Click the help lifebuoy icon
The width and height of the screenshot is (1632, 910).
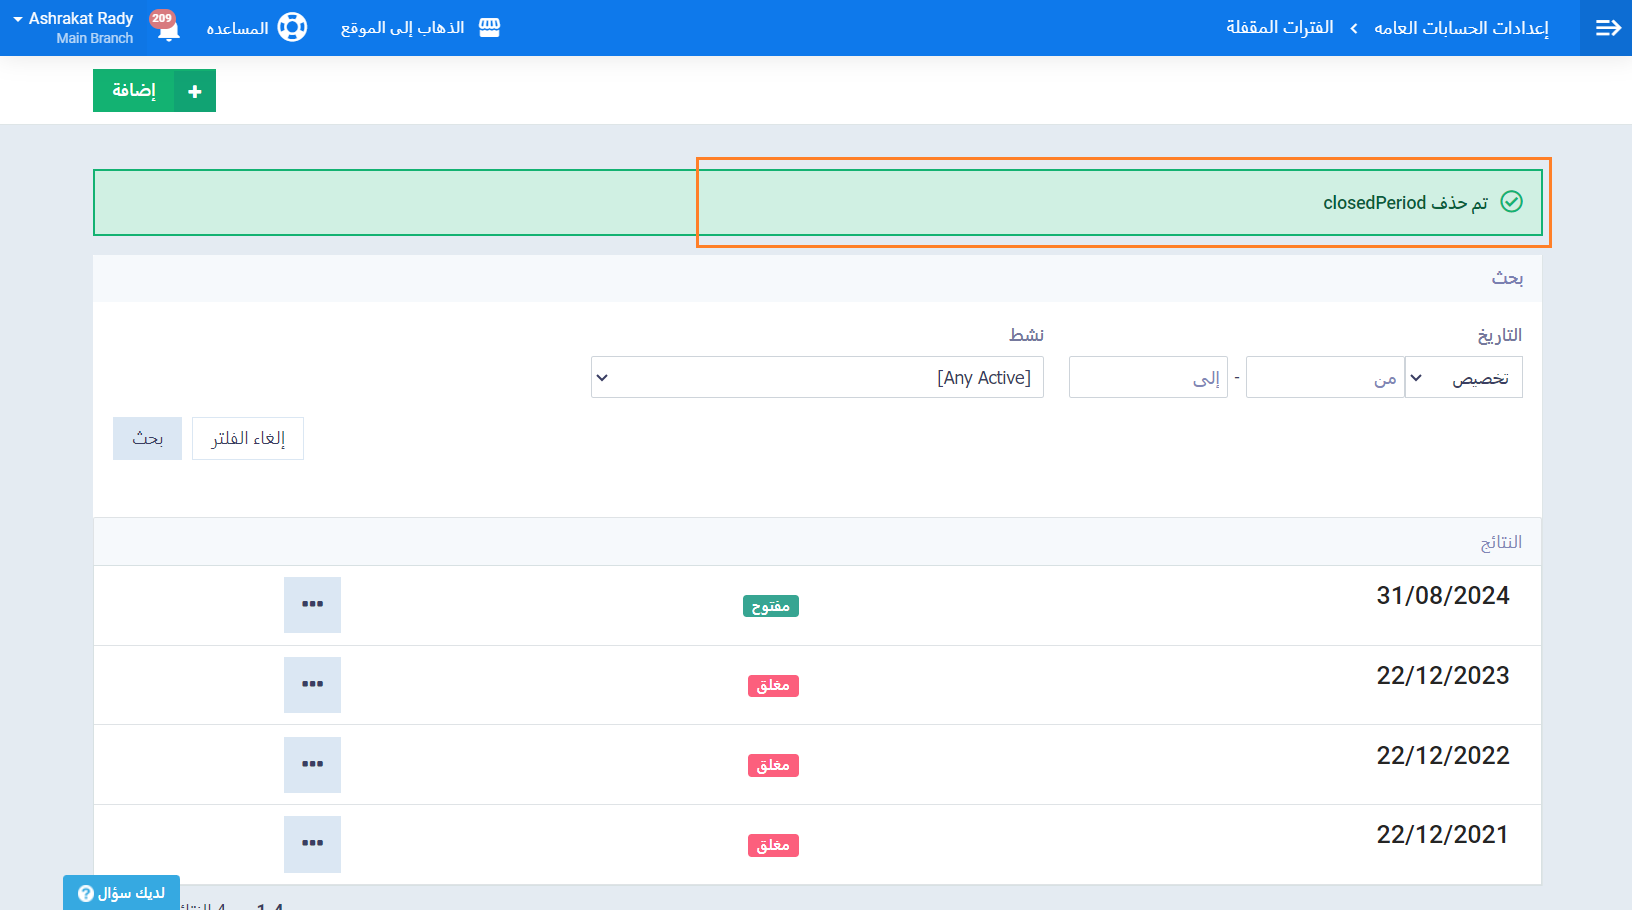click(292, 27)
